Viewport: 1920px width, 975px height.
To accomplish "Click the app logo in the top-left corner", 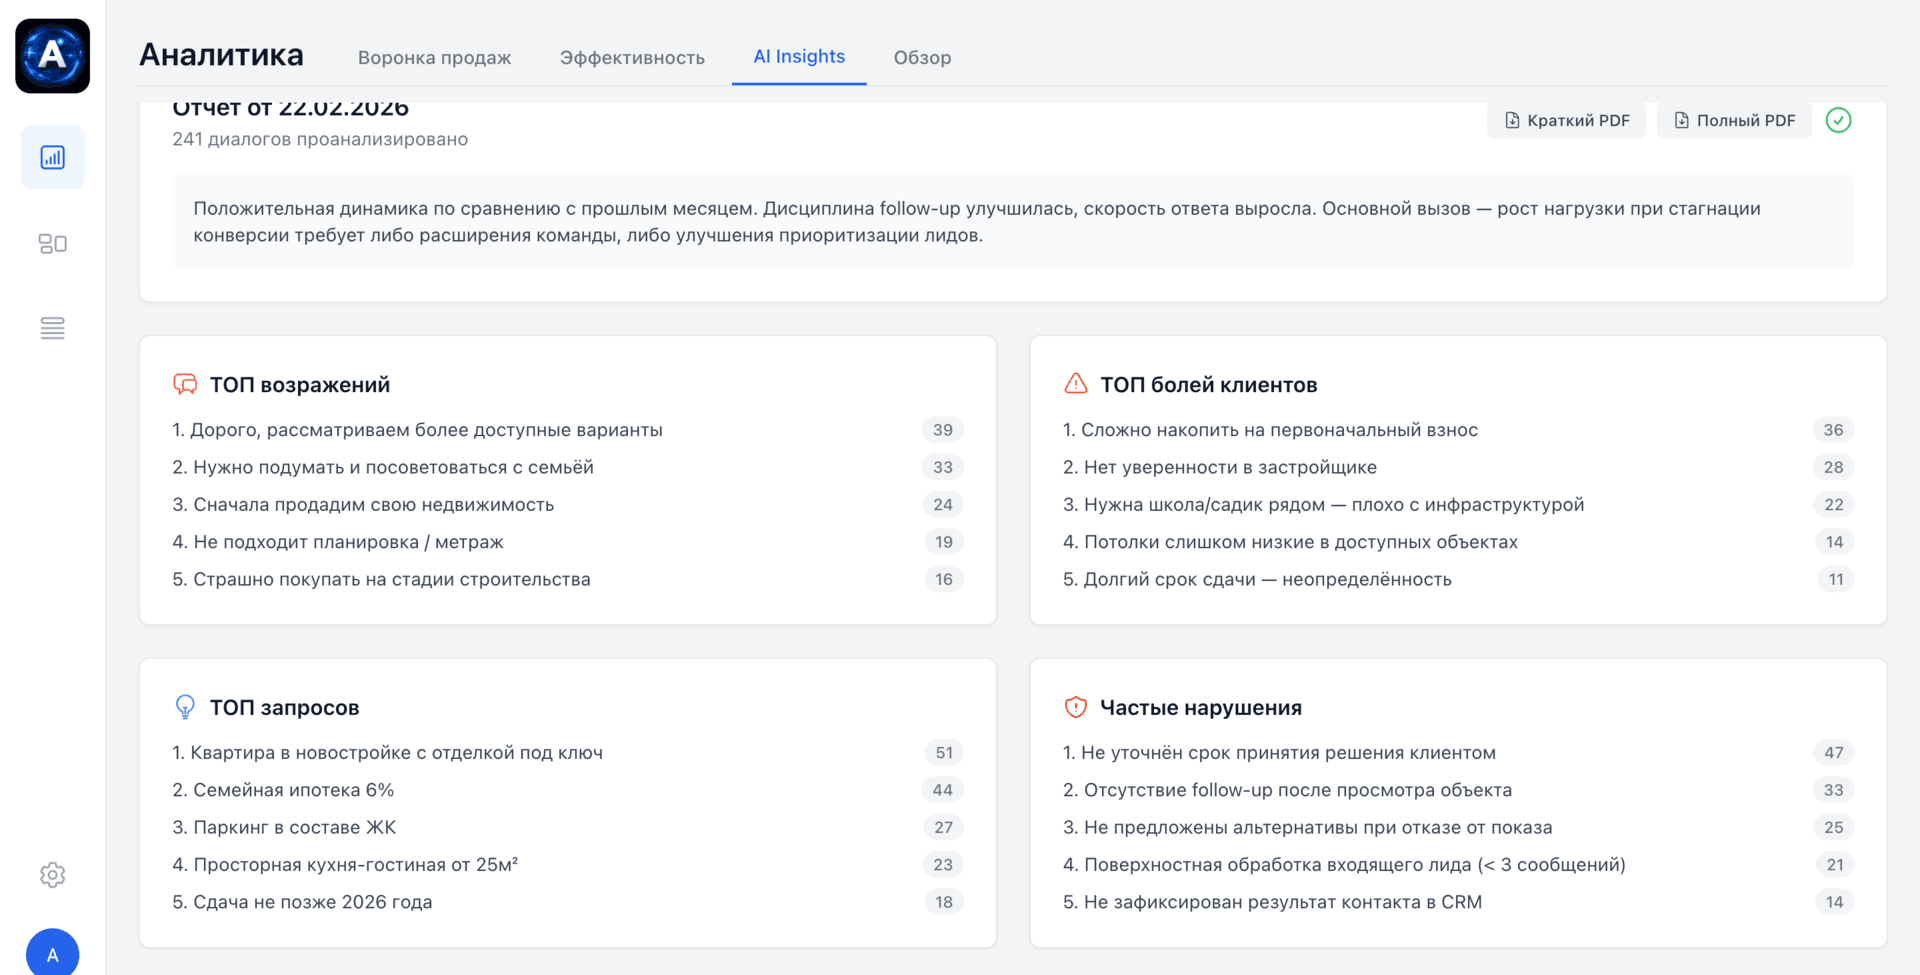I will [52, 56].
